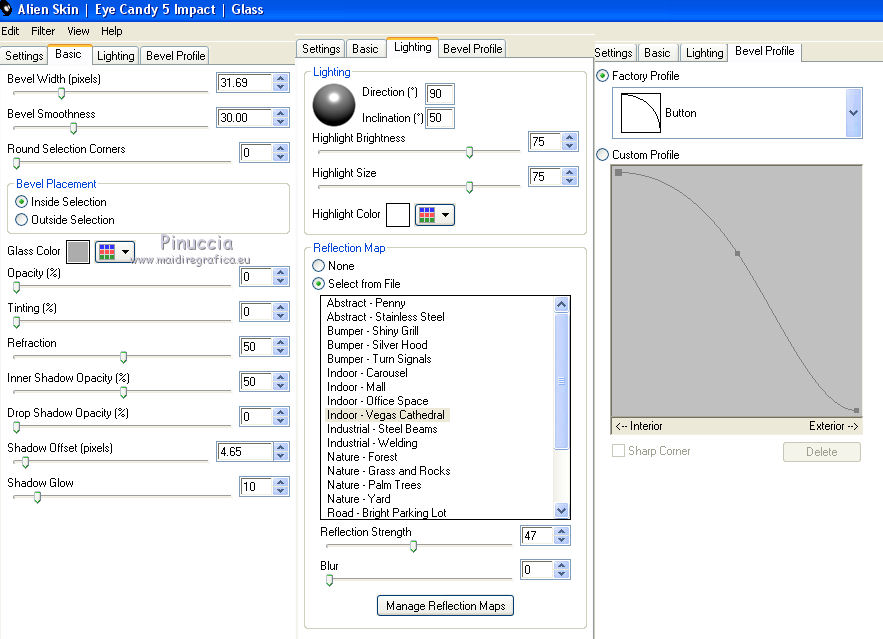Select the Outside Selection radio button
This screenshot has height=639, width=883.
tap(22, 220)
